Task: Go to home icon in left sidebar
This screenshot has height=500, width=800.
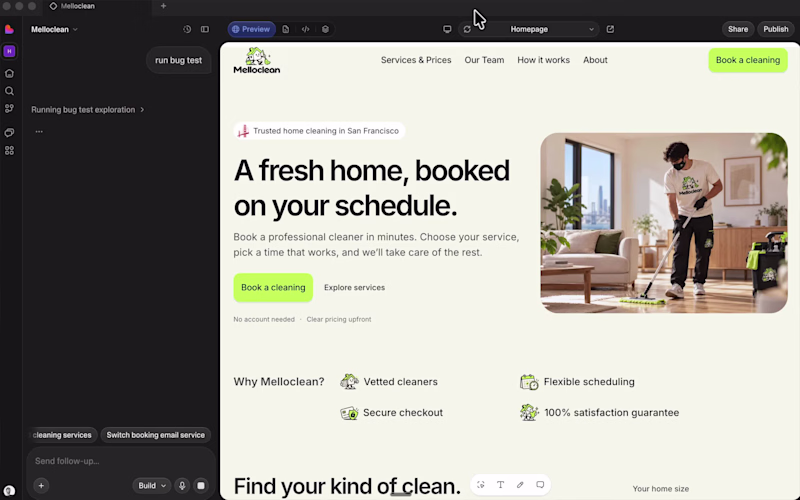Action: (x=9, y=73)
